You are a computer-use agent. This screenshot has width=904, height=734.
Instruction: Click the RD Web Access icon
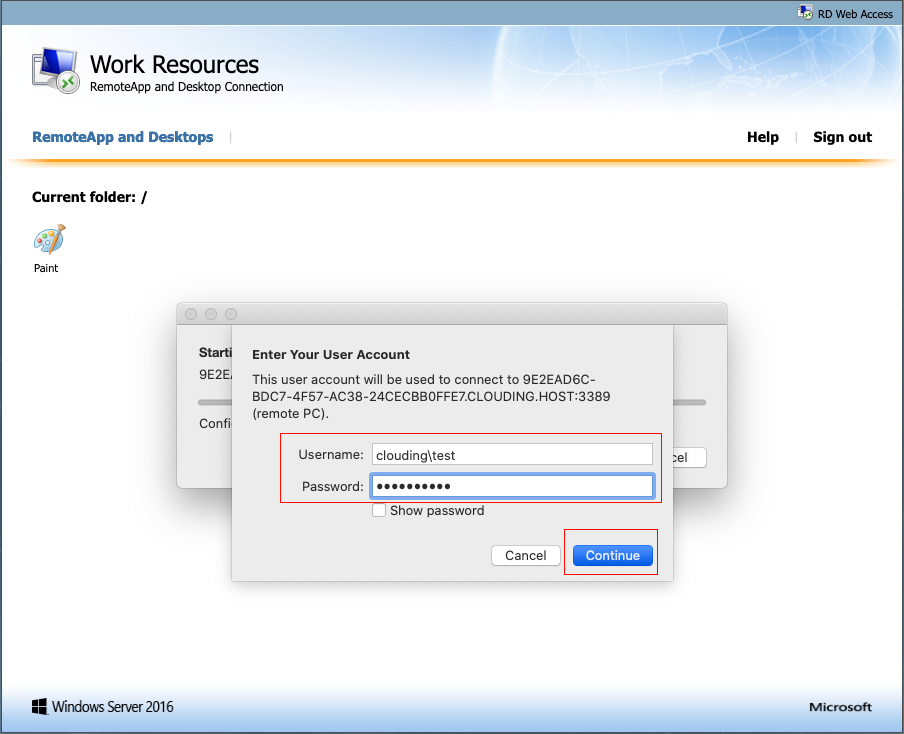tap(805, 12)
